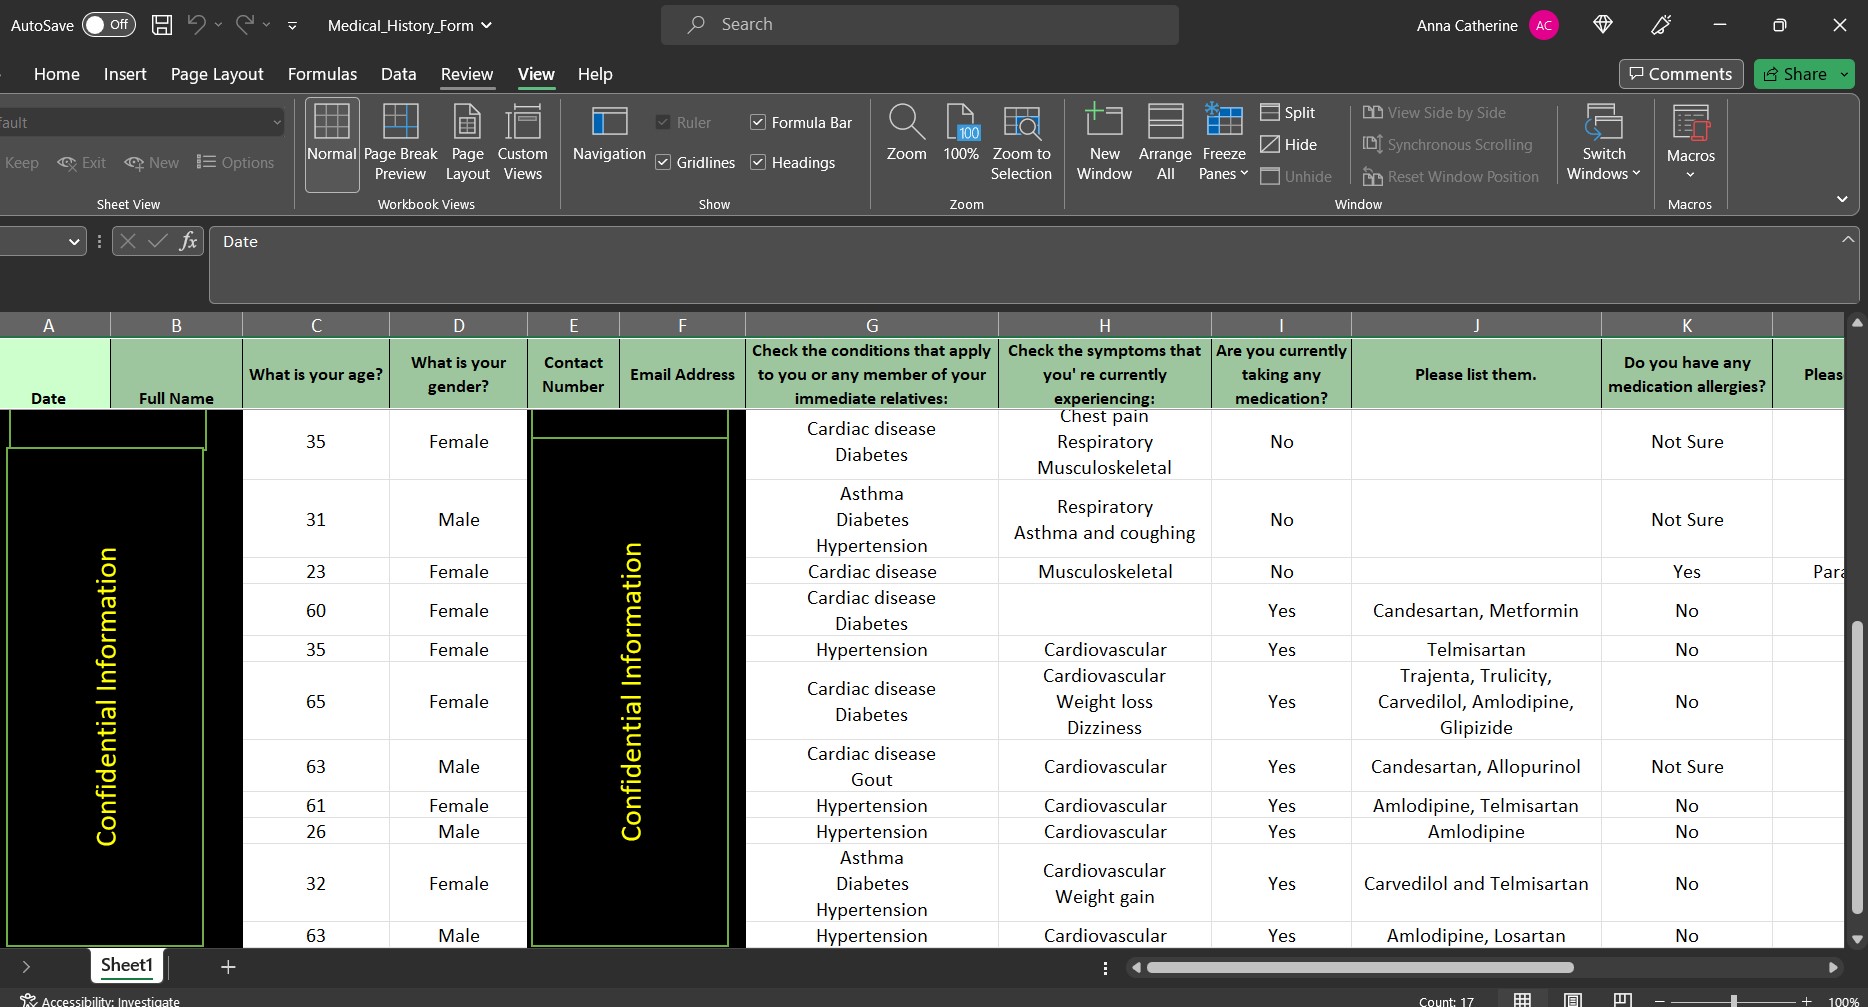
Task: Click sheet navigation arrow at bottom left
Action: (x=26, y=967)
